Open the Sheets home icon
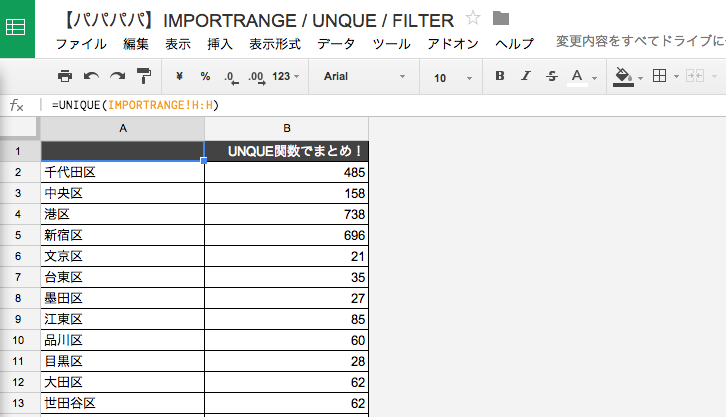Screen dimensions: 726x417 17,29
